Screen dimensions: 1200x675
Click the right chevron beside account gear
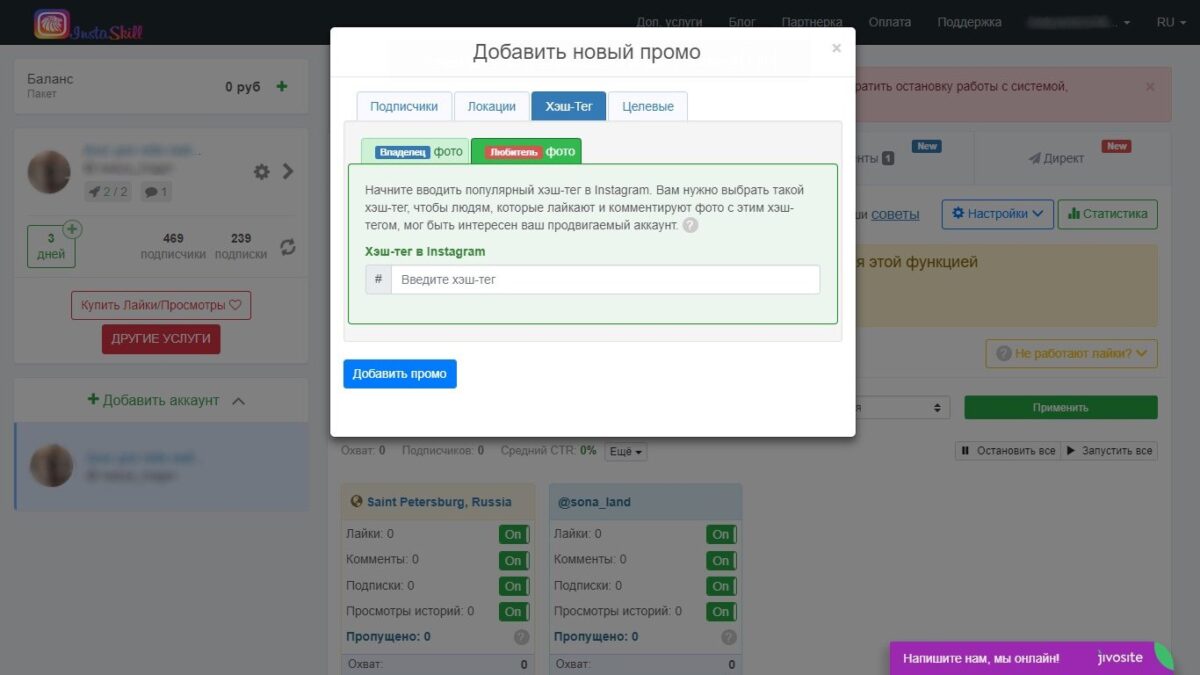(288, 171)
